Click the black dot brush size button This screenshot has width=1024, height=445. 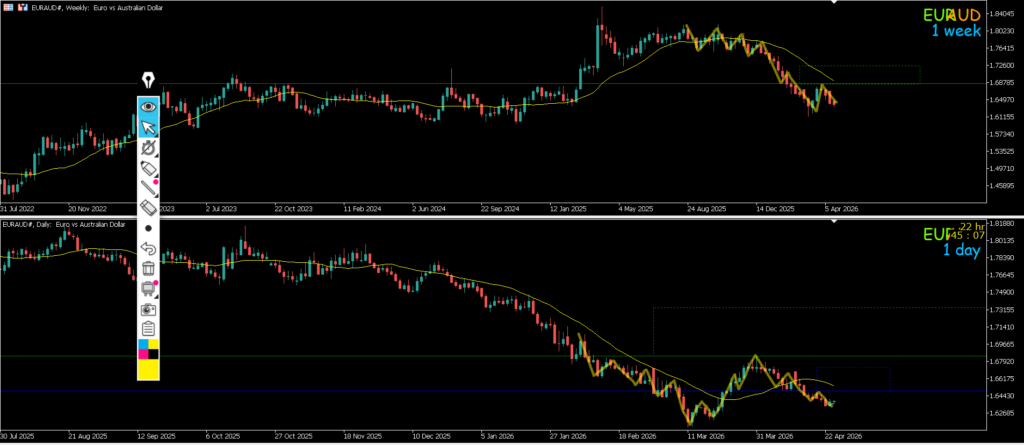[148, 228]
